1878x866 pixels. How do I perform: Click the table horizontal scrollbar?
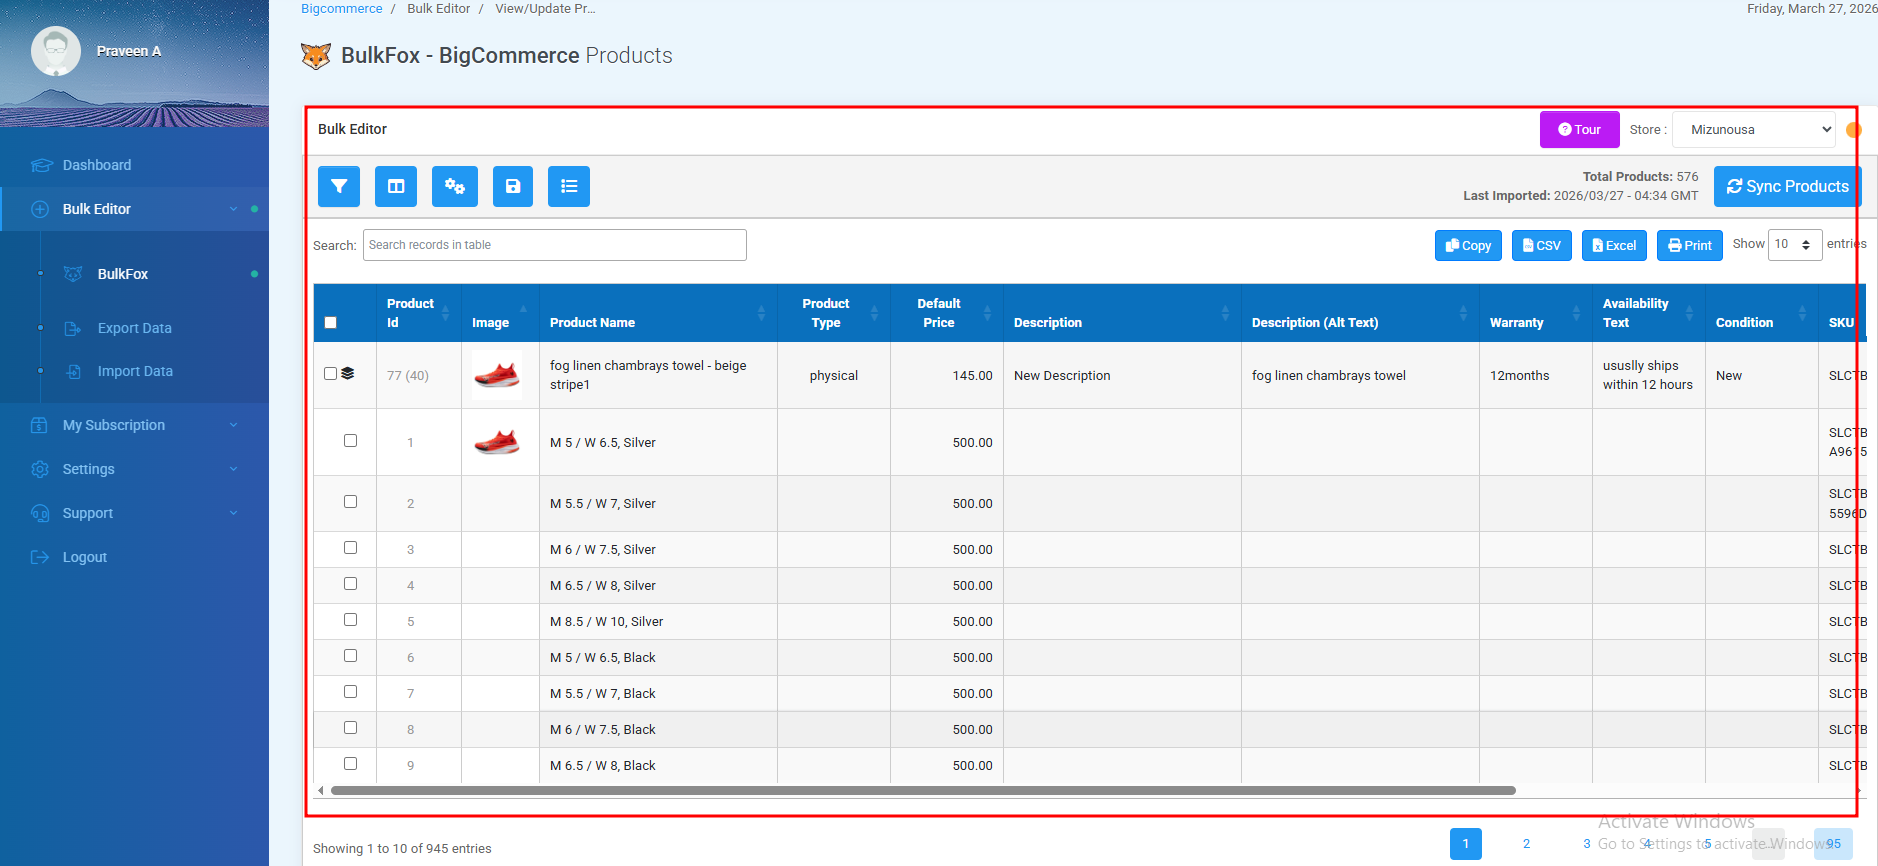[923, 790]
